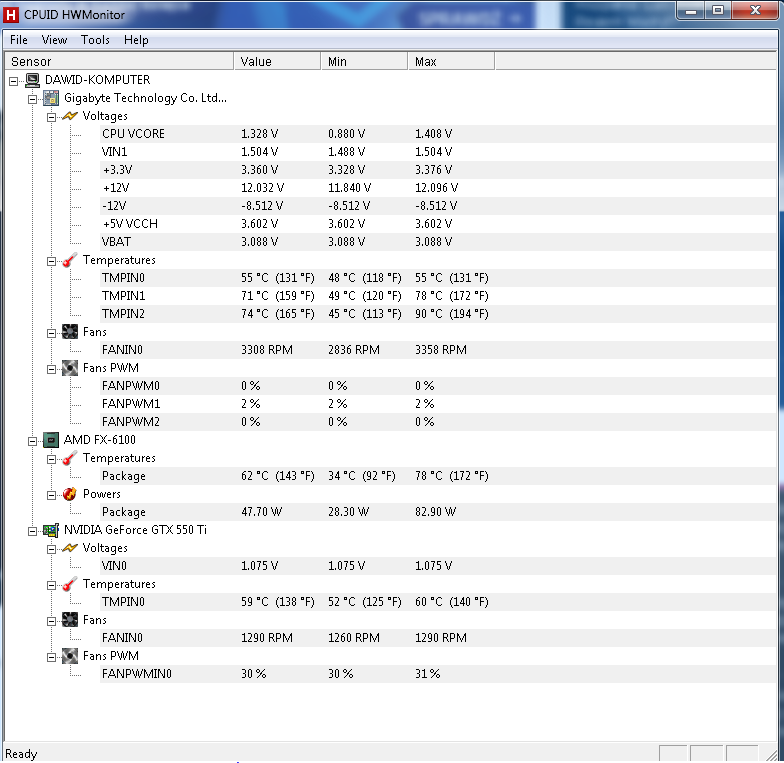Open the View menu

pyautogui.click(x=54, y=40)
